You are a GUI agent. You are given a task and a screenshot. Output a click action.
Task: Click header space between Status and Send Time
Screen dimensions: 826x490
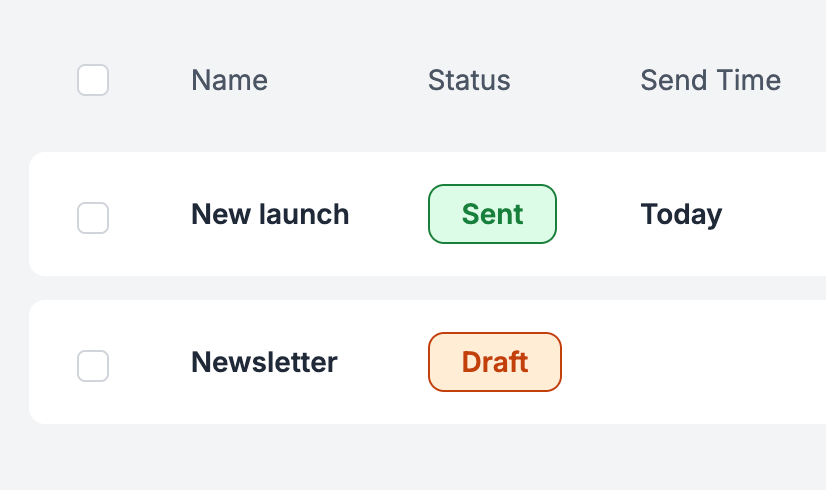click(575, 80)
